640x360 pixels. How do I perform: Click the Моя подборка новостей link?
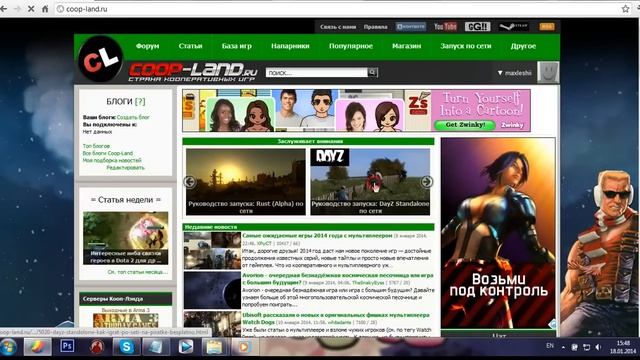click(112, 160)
